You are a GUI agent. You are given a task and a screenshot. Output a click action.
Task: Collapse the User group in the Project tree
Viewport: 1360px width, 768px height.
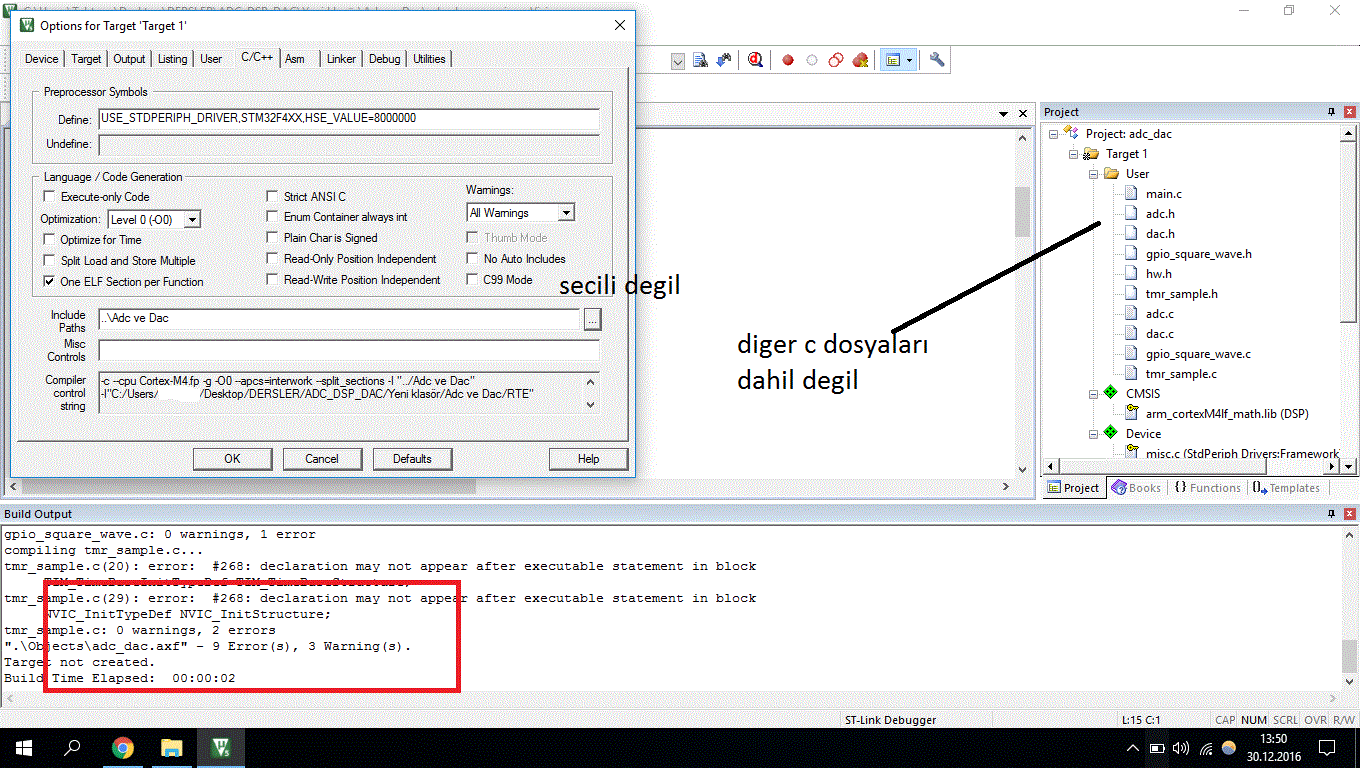[x=1094, y=174]
